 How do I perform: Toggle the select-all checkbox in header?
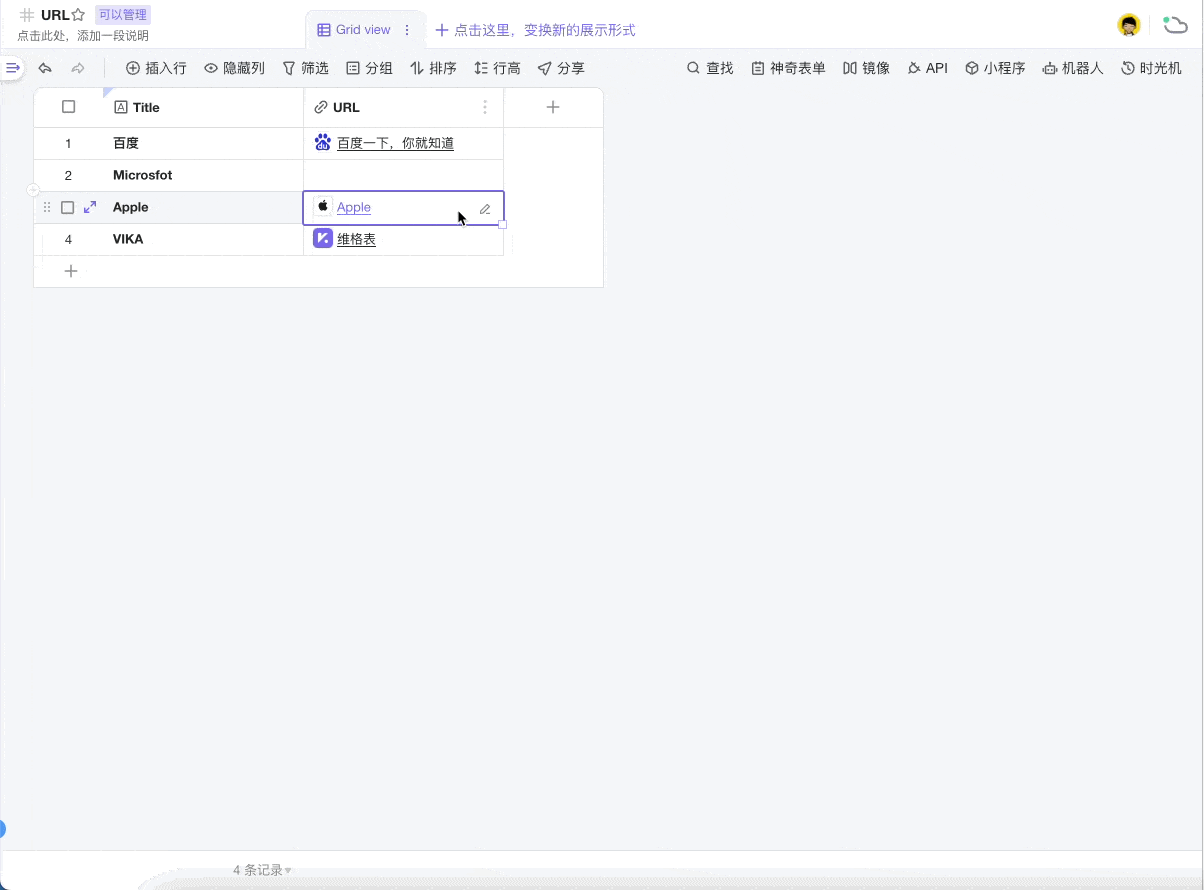(x=69, y=107)
